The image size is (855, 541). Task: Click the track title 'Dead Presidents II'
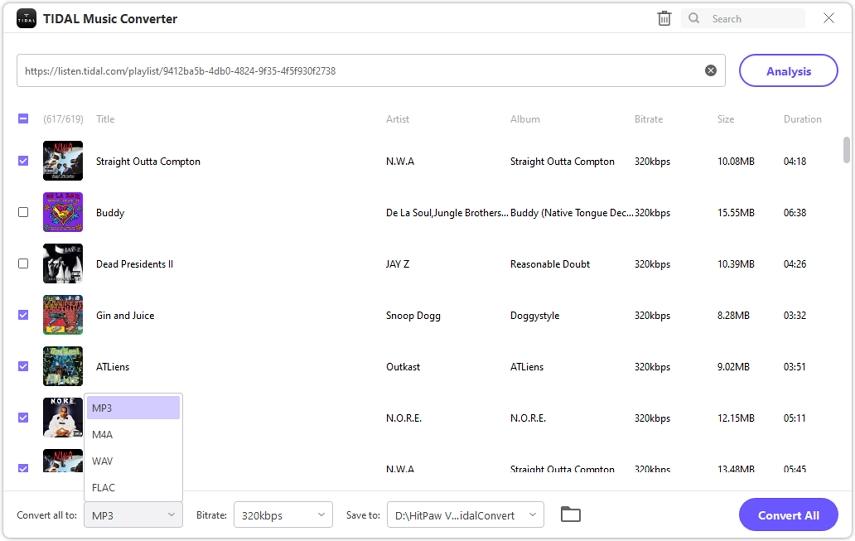pos(135,264)
